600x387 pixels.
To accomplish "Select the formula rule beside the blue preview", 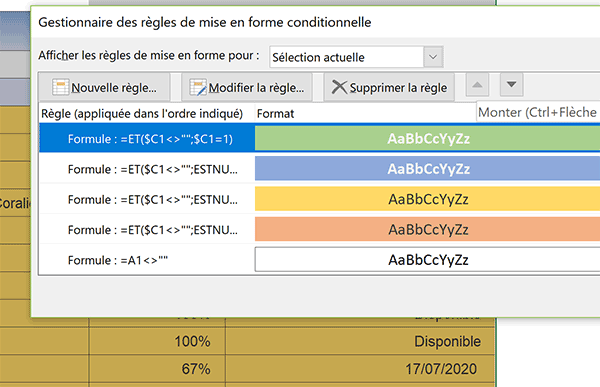I will pos(147,169).
